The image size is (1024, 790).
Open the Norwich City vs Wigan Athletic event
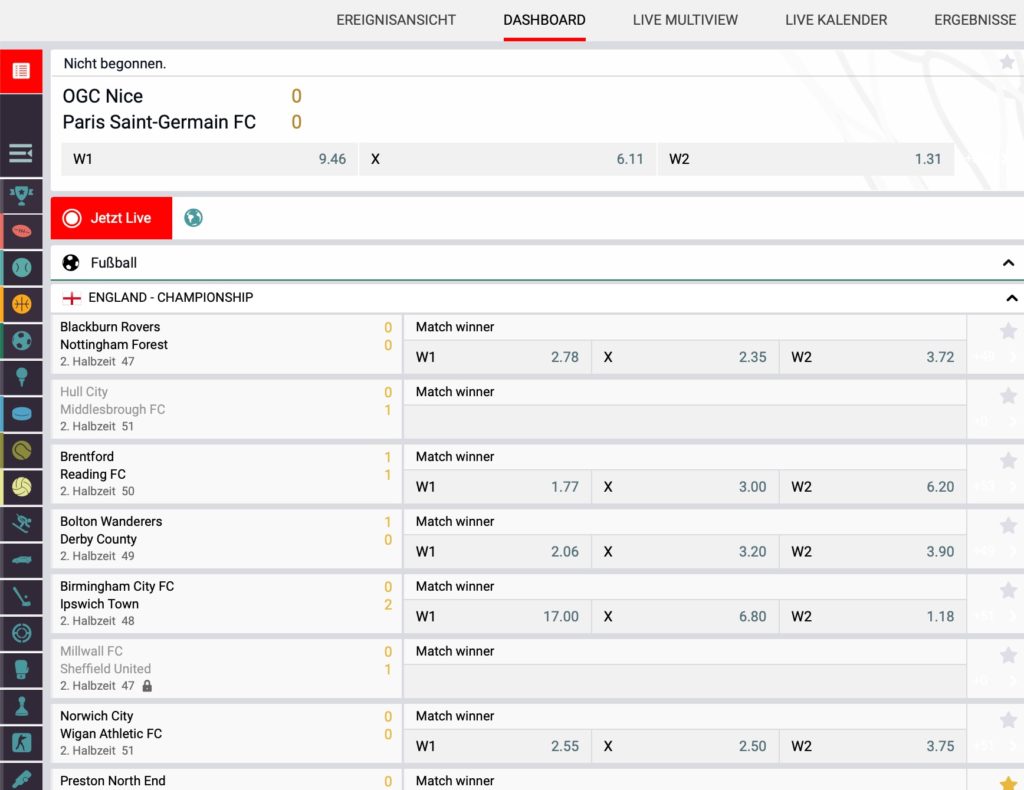click(226, 733)
